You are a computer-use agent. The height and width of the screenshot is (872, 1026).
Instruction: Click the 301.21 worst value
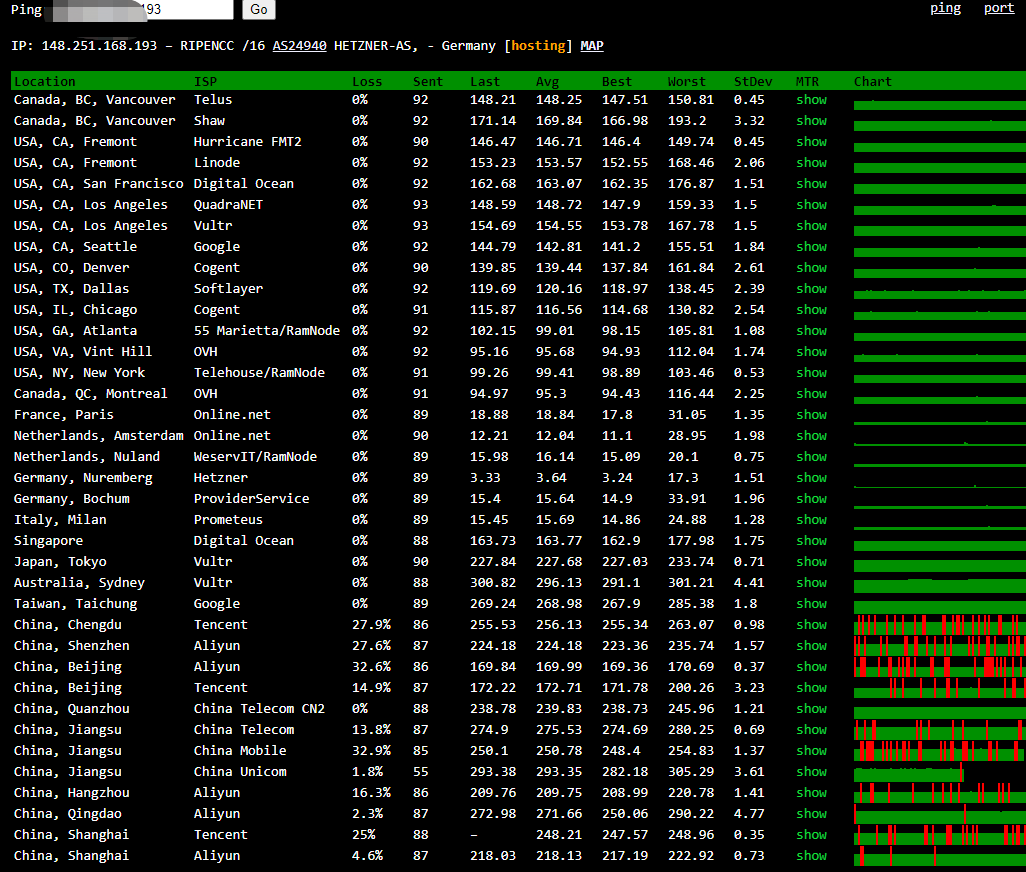(690, 583)
